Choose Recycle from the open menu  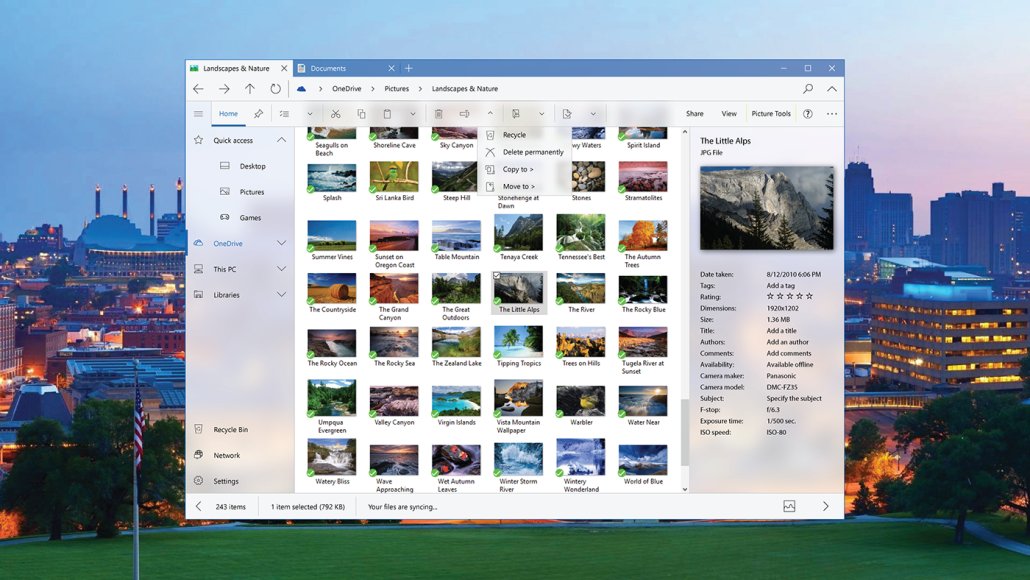[515, 135]
